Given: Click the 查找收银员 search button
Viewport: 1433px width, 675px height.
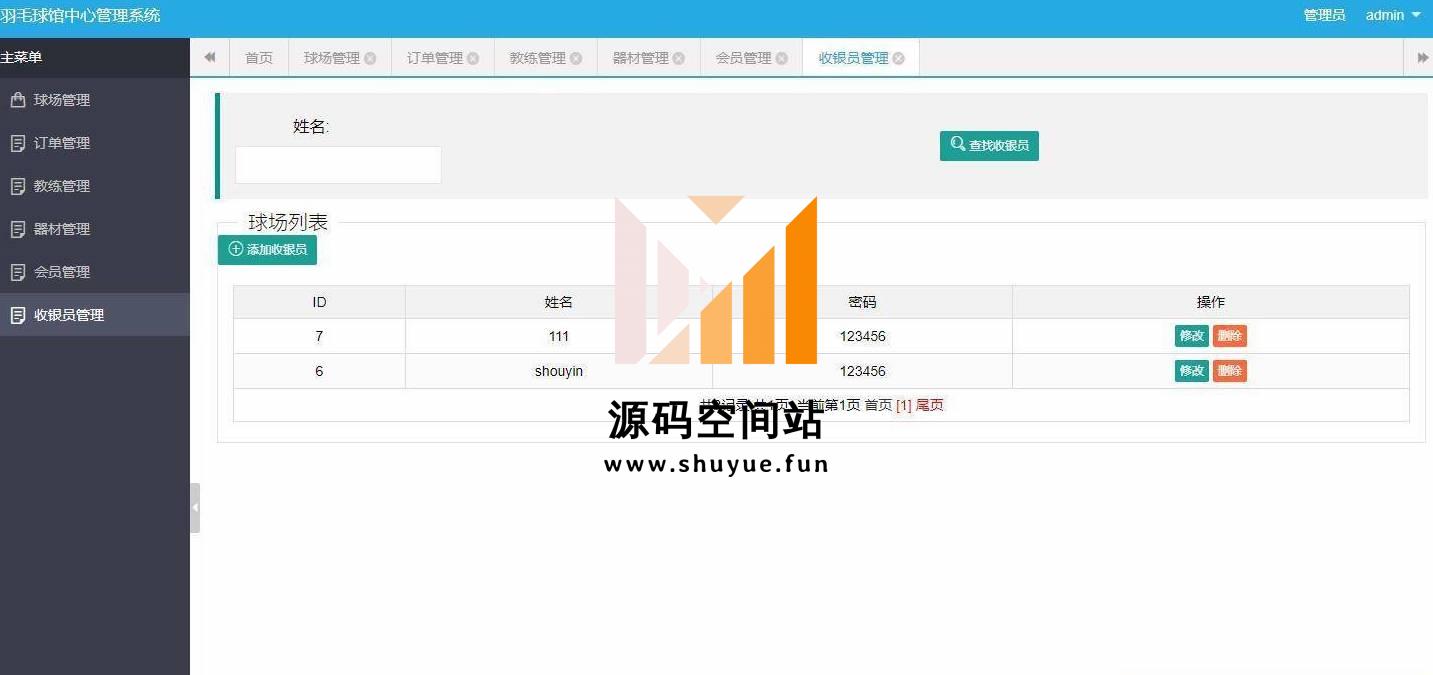Looking at the screenshot, I should point(989,146).
